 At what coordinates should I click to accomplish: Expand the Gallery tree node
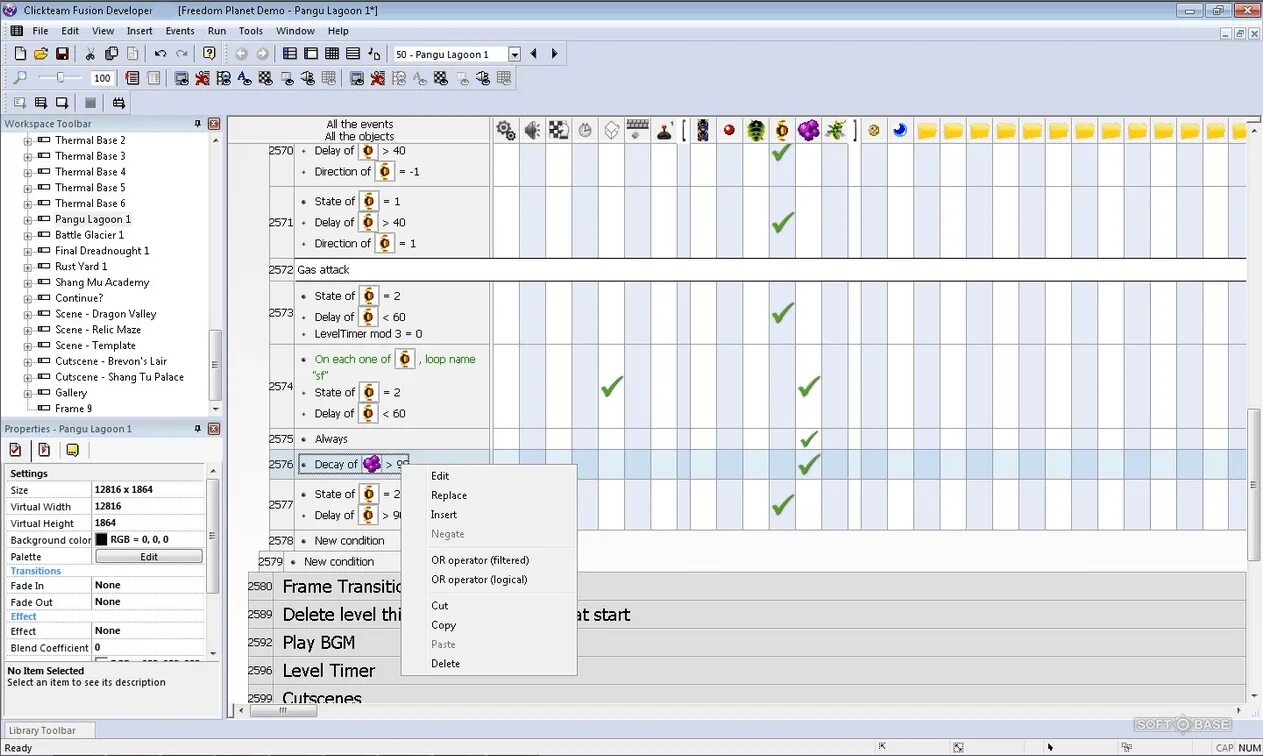[28, 393]
